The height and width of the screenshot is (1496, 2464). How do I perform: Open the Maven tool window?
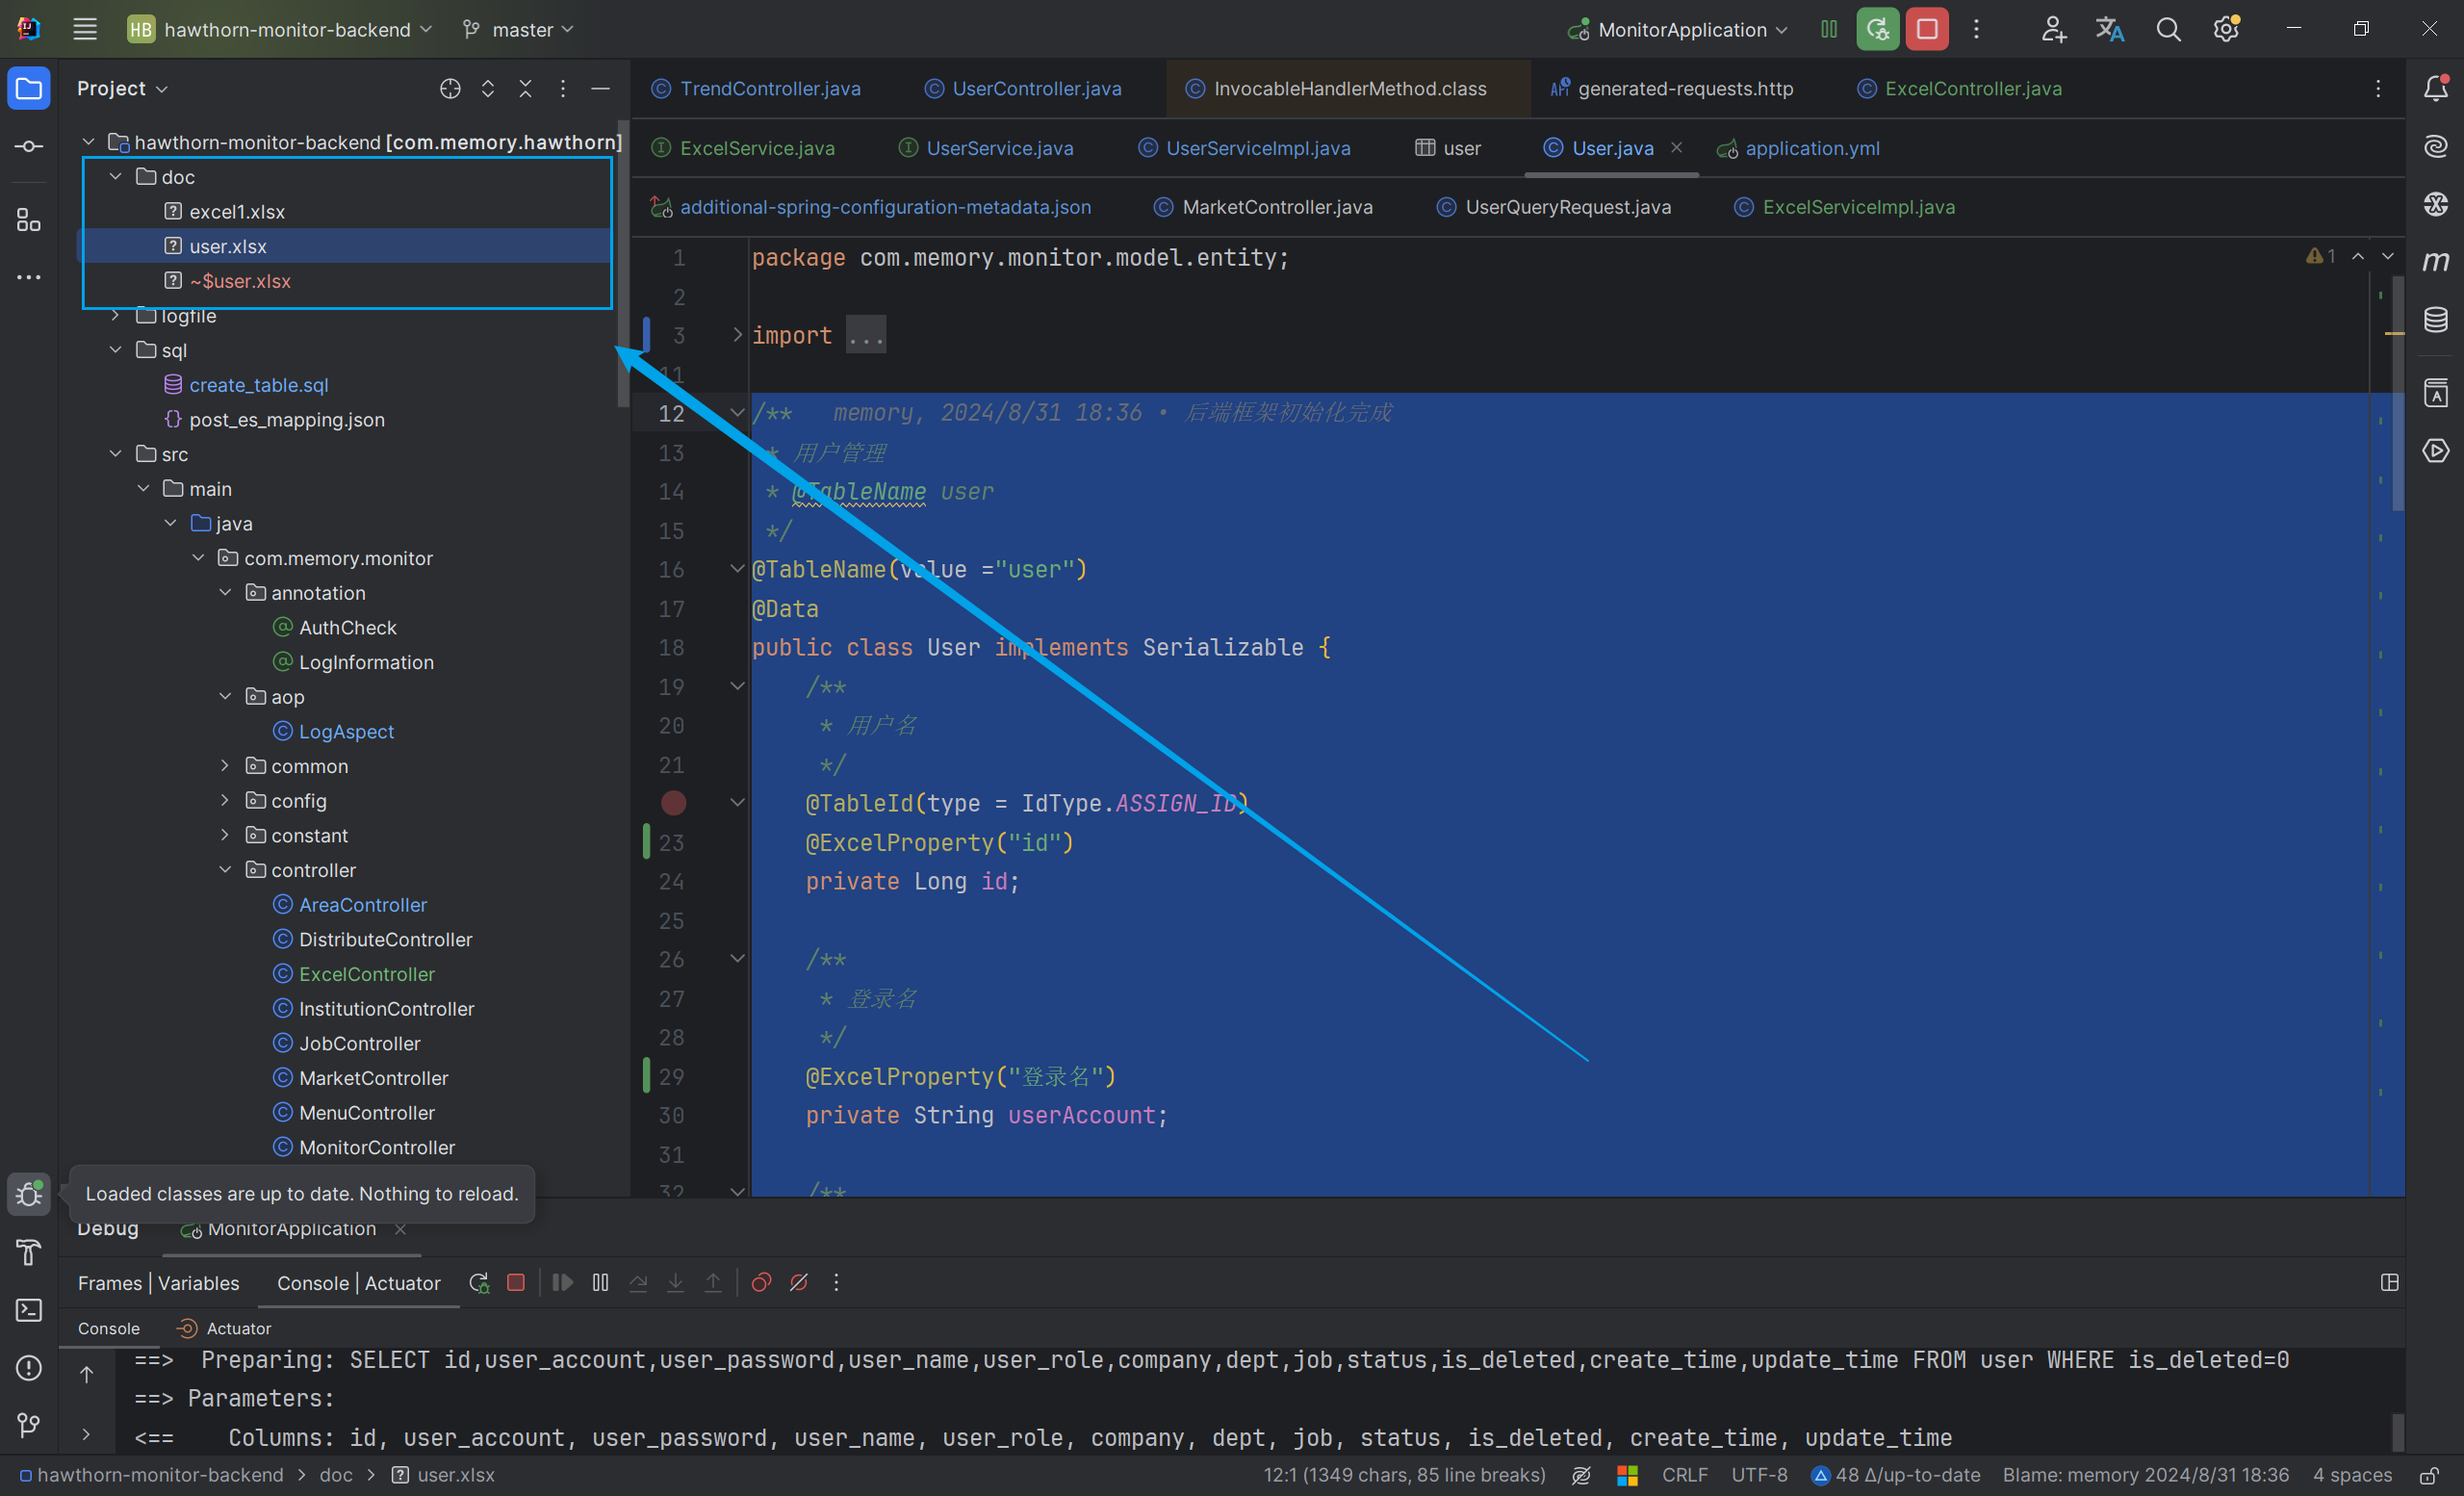[x=2436, y=262]
